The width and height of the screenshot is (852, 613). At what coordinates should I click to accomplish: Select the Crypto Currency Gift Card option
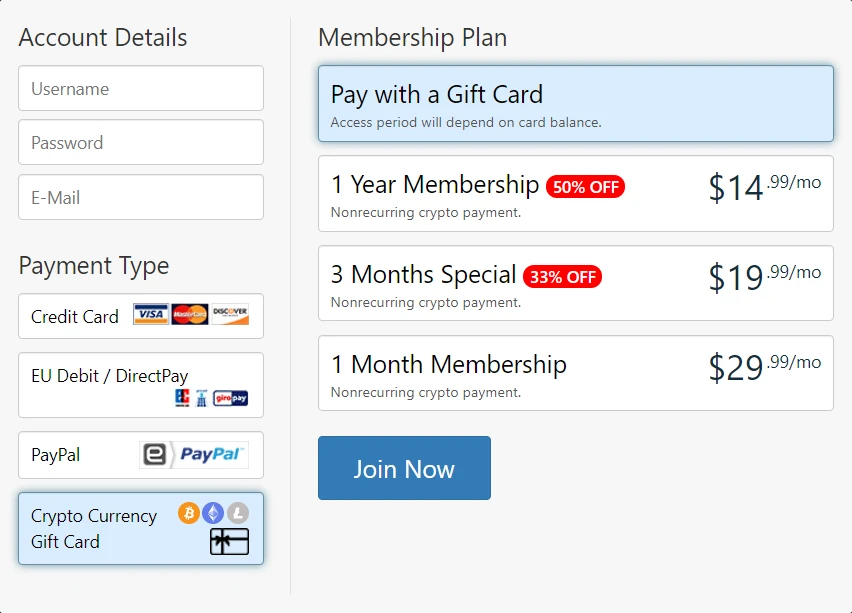pos(95,528)
